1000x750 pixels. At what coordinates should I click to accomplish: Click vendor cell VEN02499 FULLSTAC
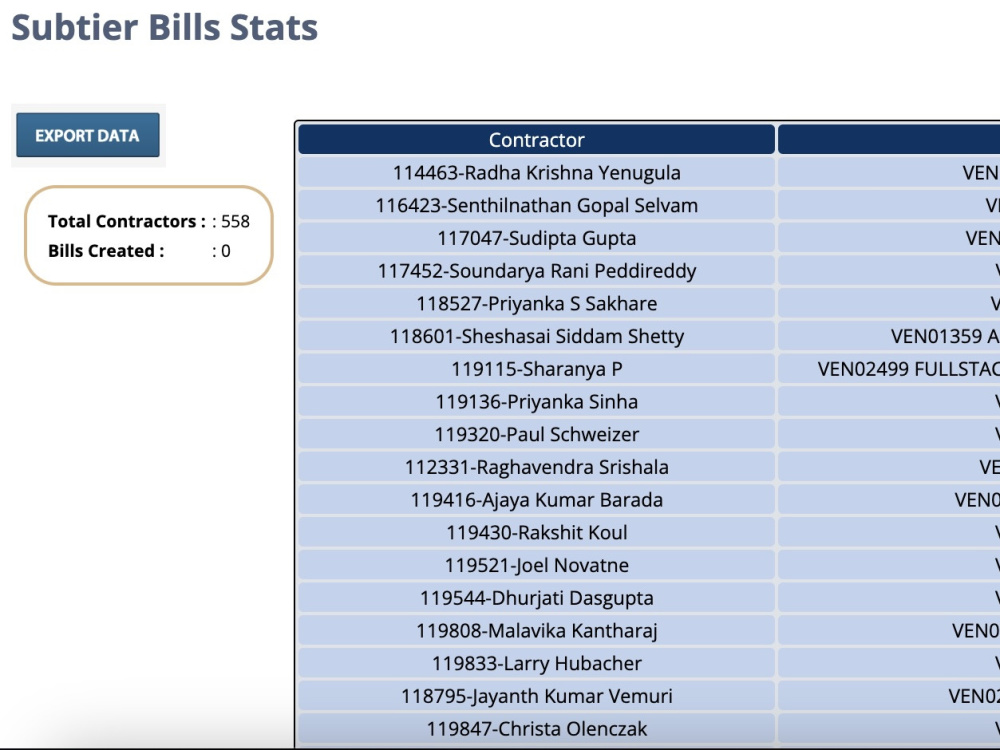coord(889,369)
